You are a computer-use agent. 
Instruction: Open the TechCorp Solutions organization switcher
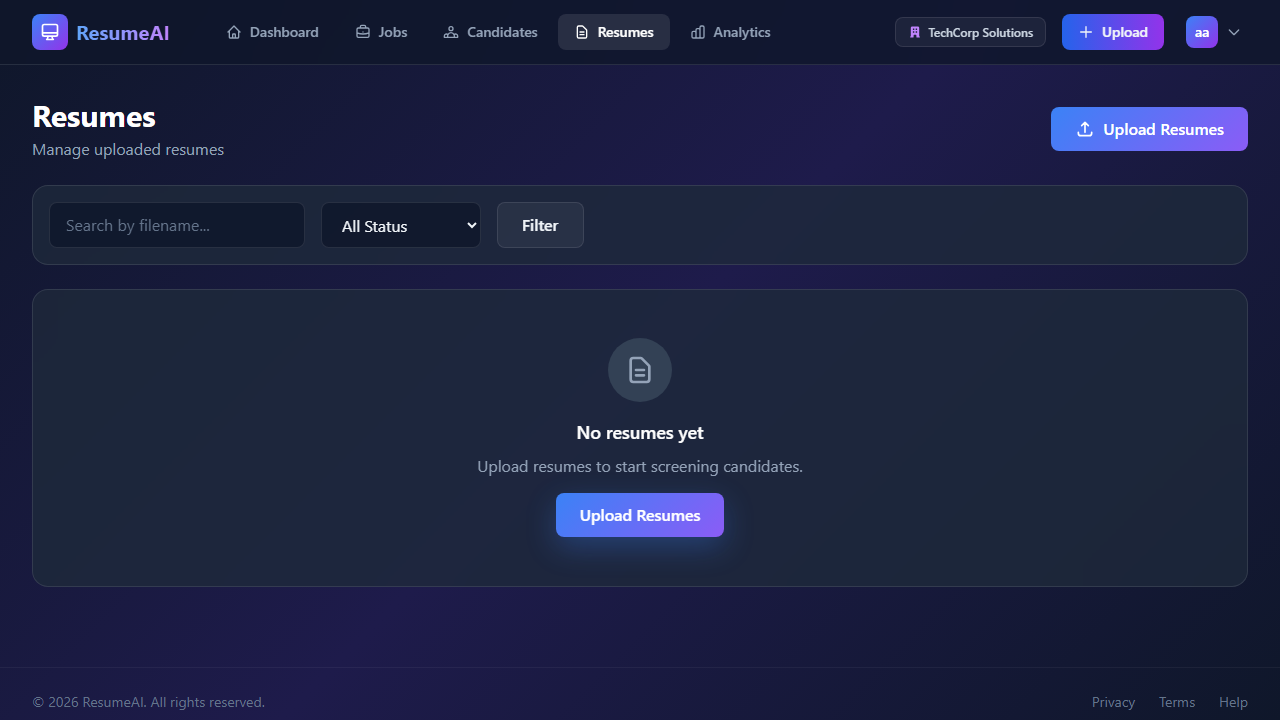click(969, 31)
